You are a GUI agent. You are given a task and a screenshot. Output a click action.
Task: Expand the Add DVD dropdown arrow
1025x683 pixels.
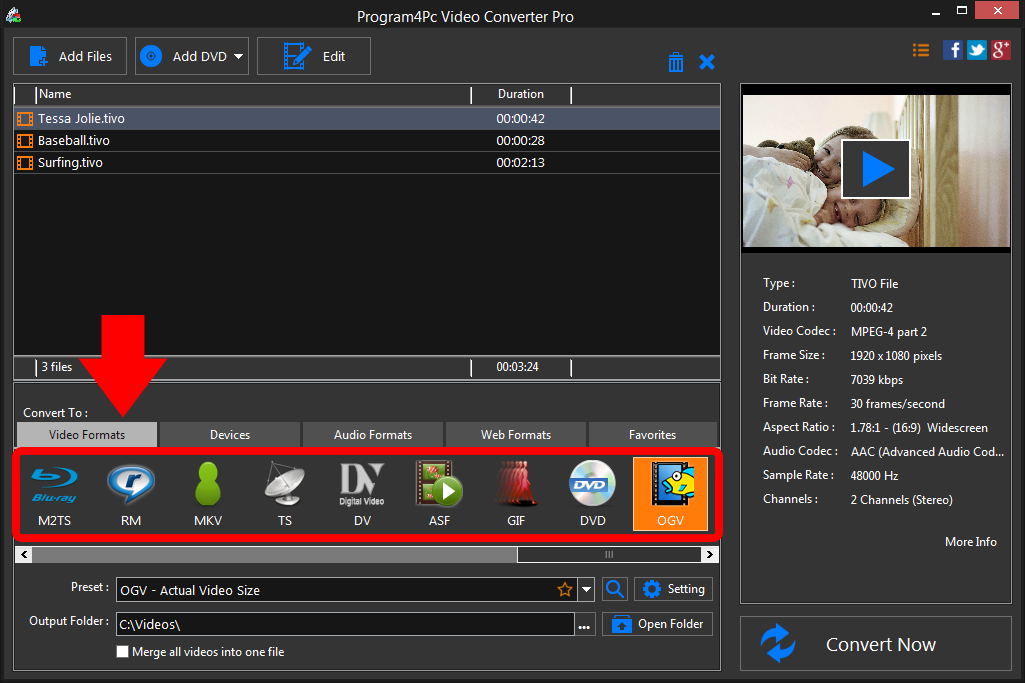(x=239, y=56)
